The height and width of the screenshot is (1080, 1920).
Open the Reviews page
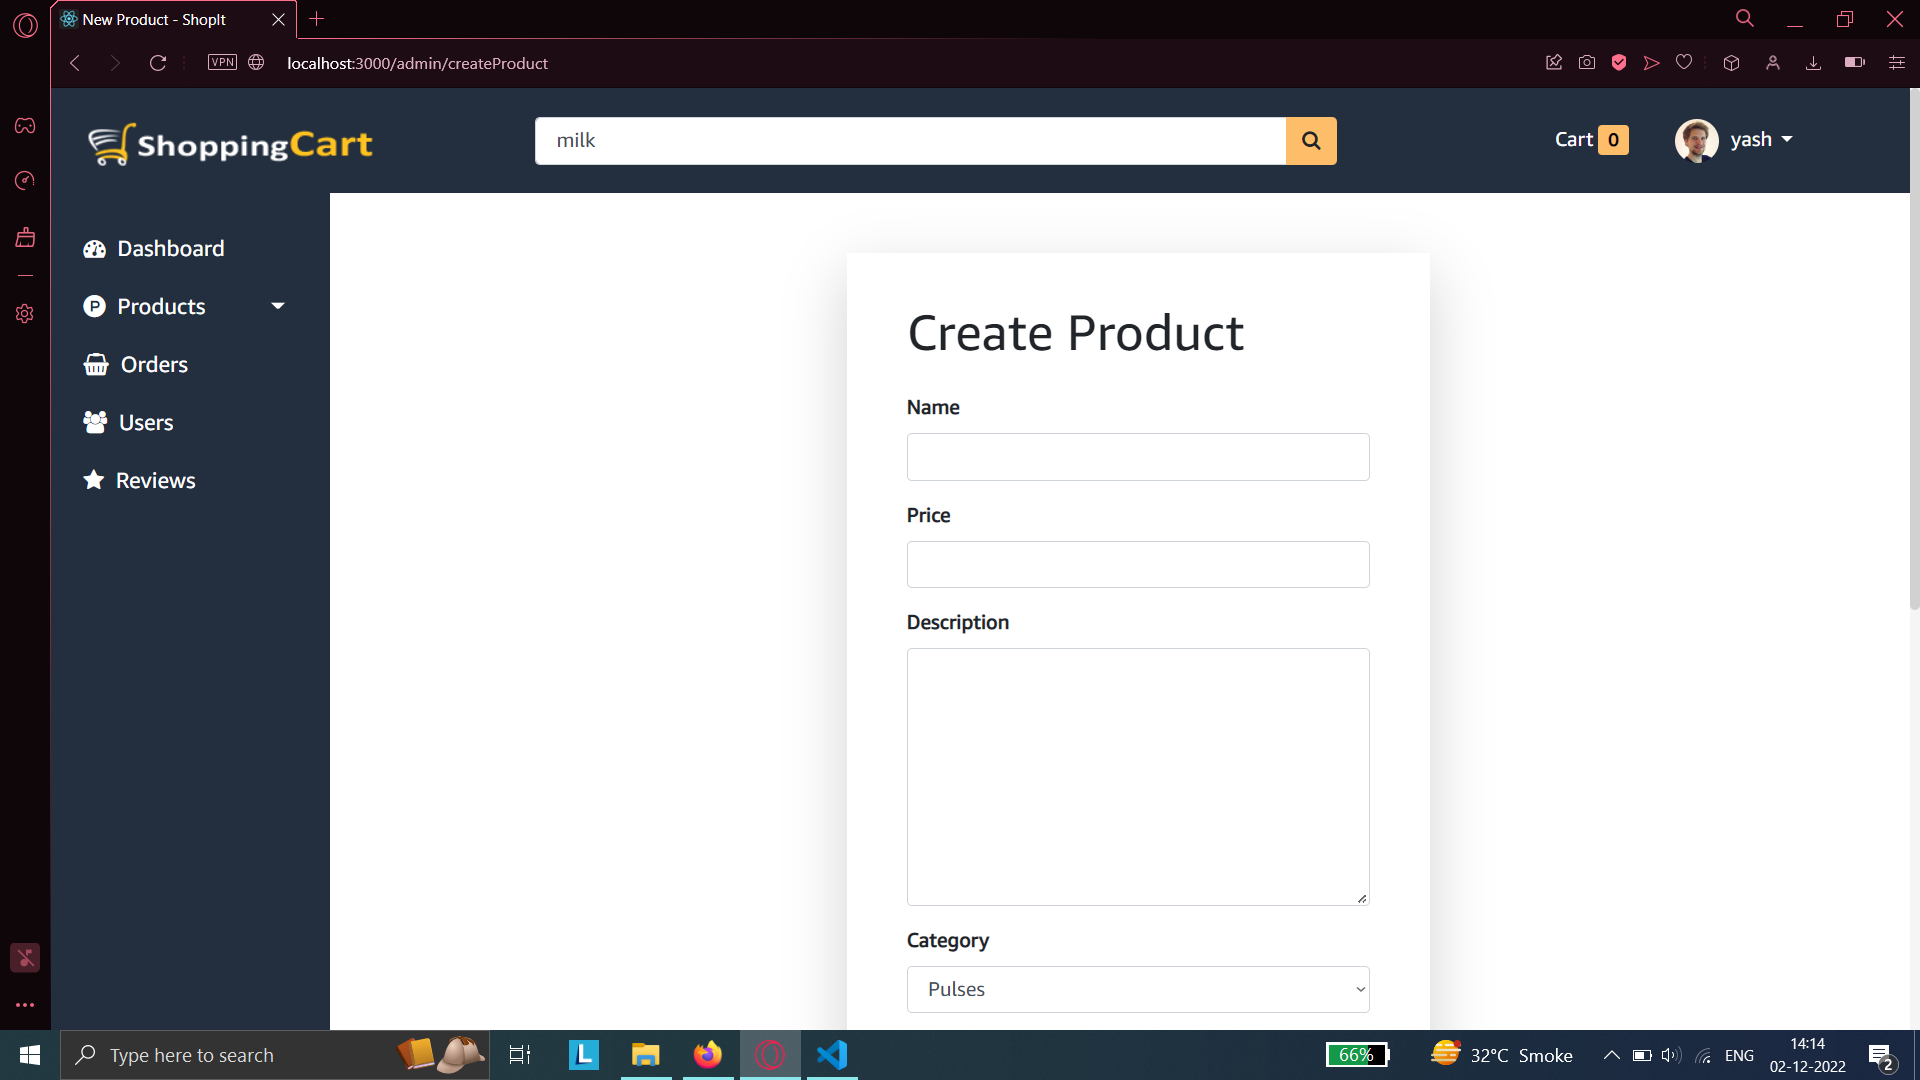click(155, 480)
